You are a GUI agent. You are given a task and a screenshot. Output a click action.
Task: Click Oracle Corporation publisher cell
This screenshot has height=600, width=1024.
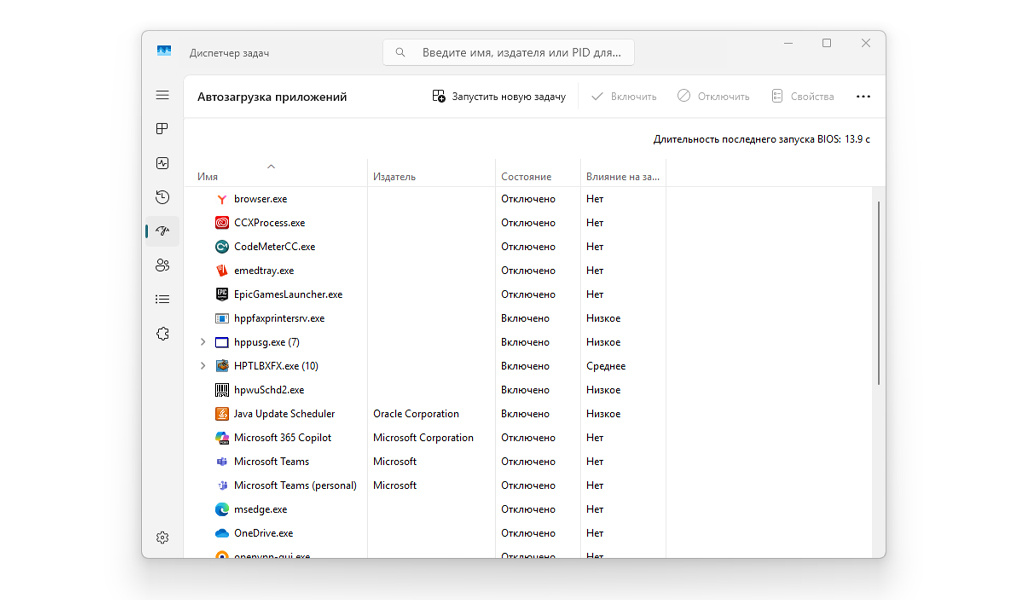coord(416,414)
